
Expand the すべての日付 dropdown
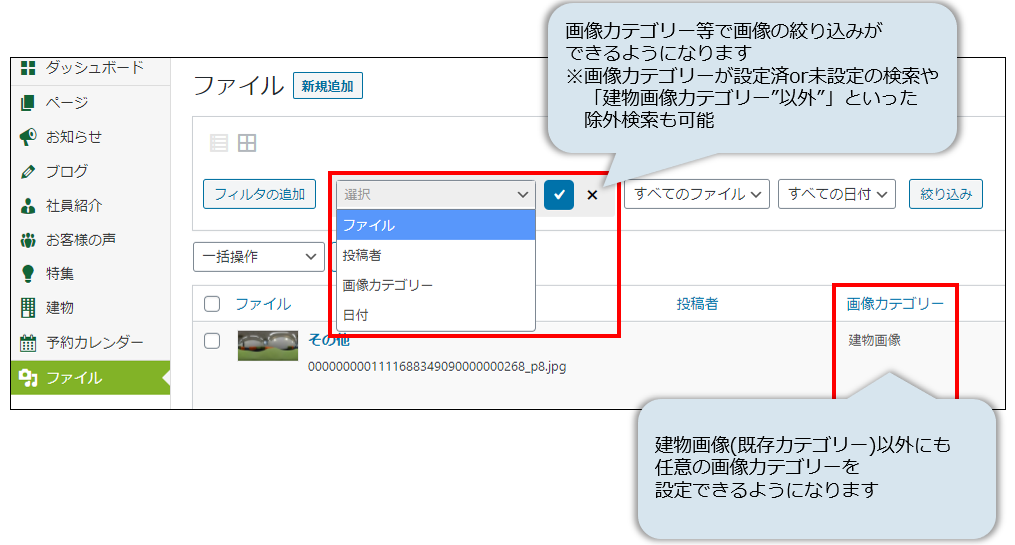(x=836, y=194)
